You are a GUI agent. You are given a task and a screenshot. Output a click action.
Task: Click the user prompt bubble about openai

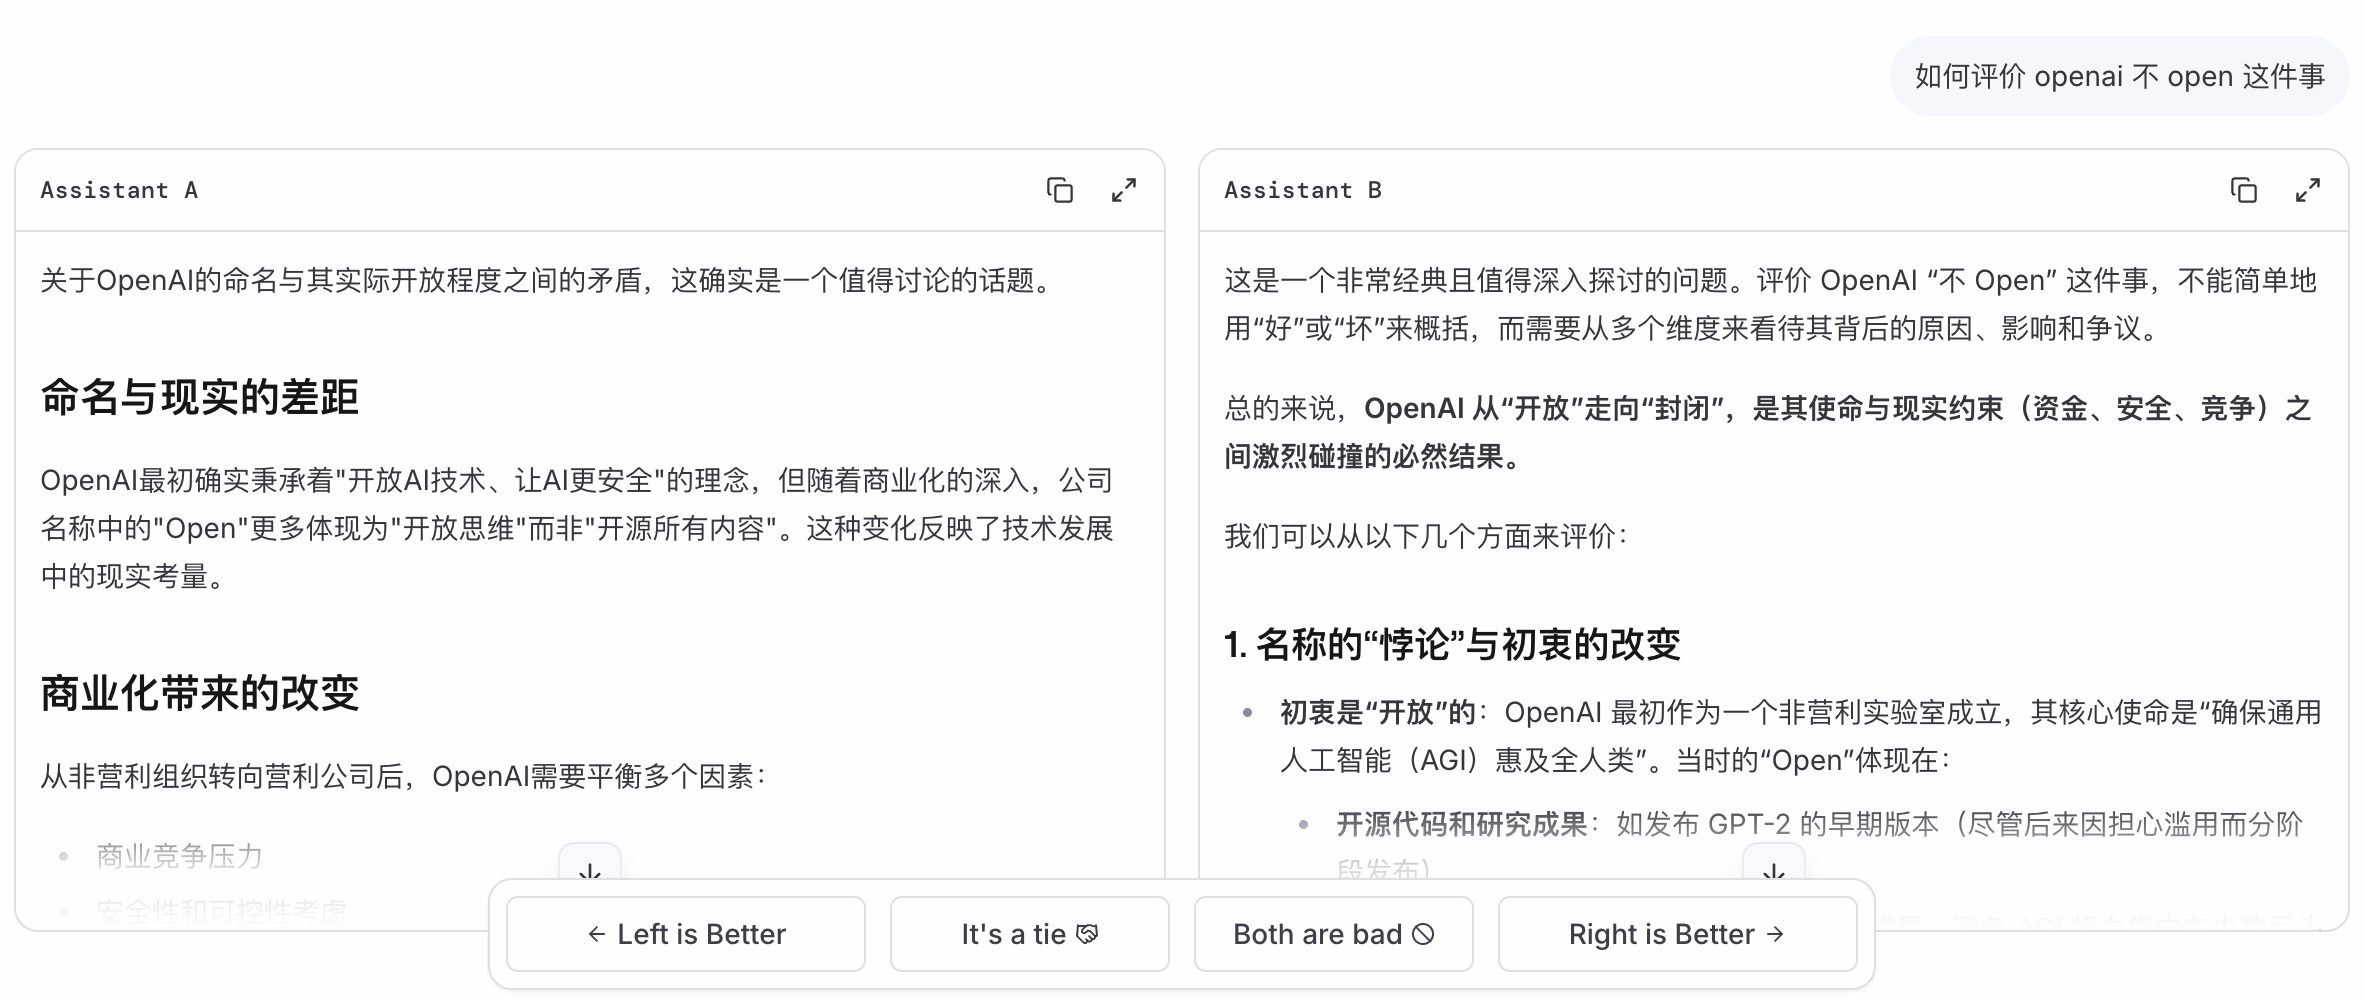pos(2119,77)
